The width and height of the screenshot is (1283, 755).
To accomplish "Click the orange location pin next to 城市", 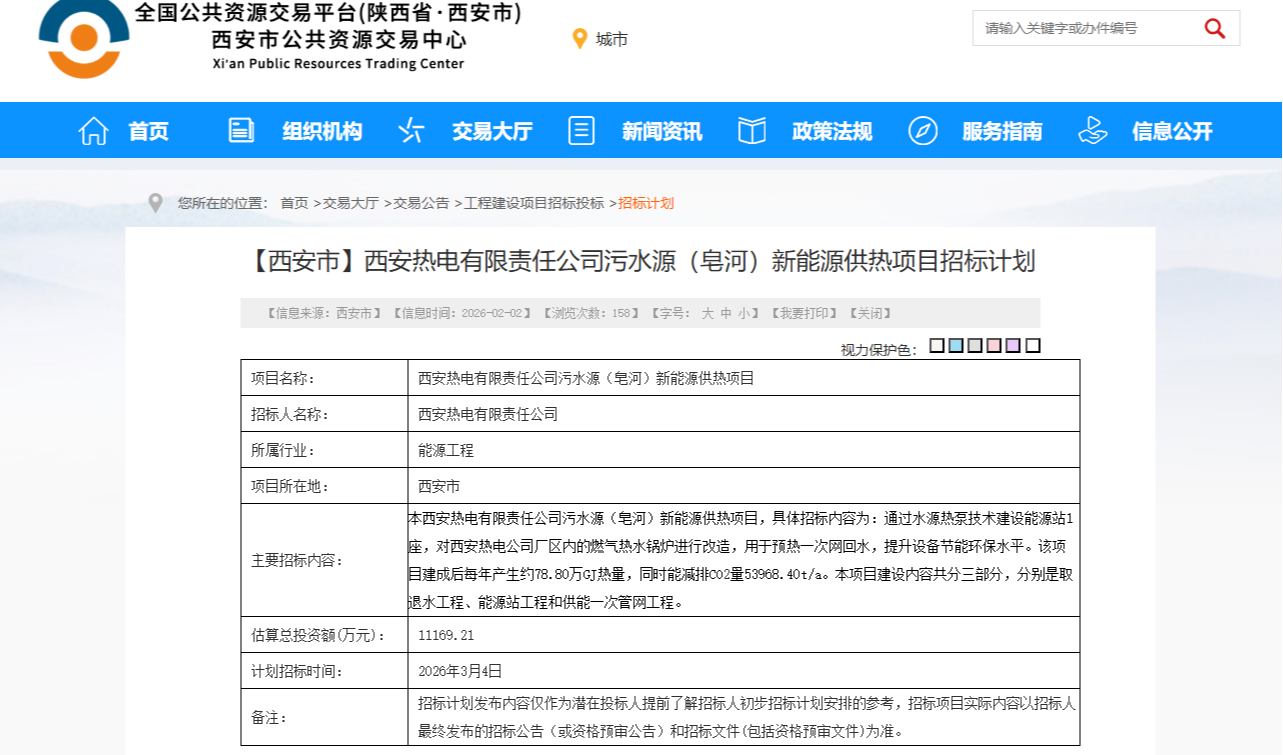I will coord(579,39).
